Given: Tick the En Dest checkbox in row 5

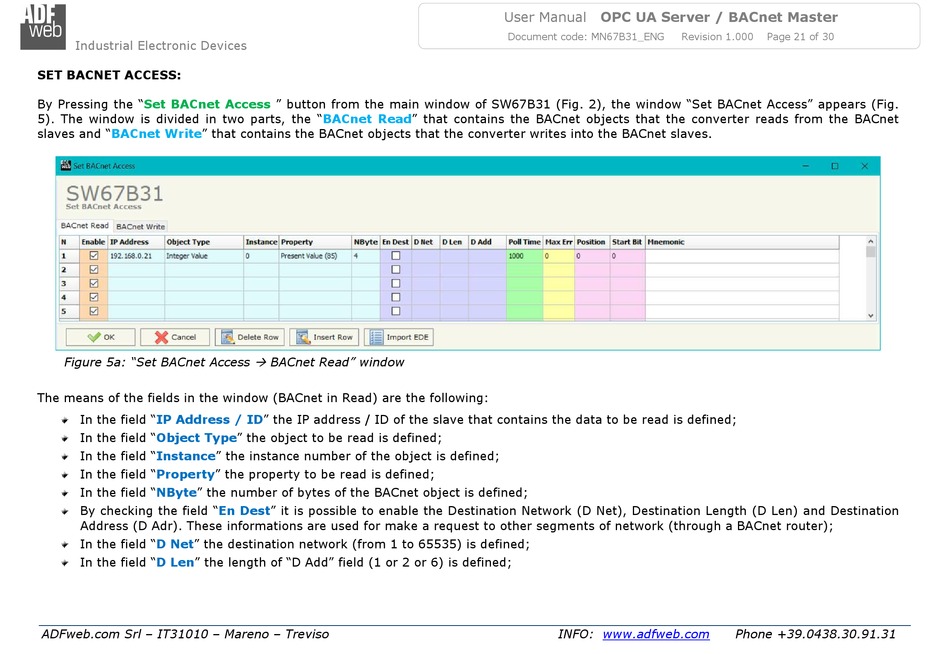Looking at the screenshot, I should click(396, 311).
